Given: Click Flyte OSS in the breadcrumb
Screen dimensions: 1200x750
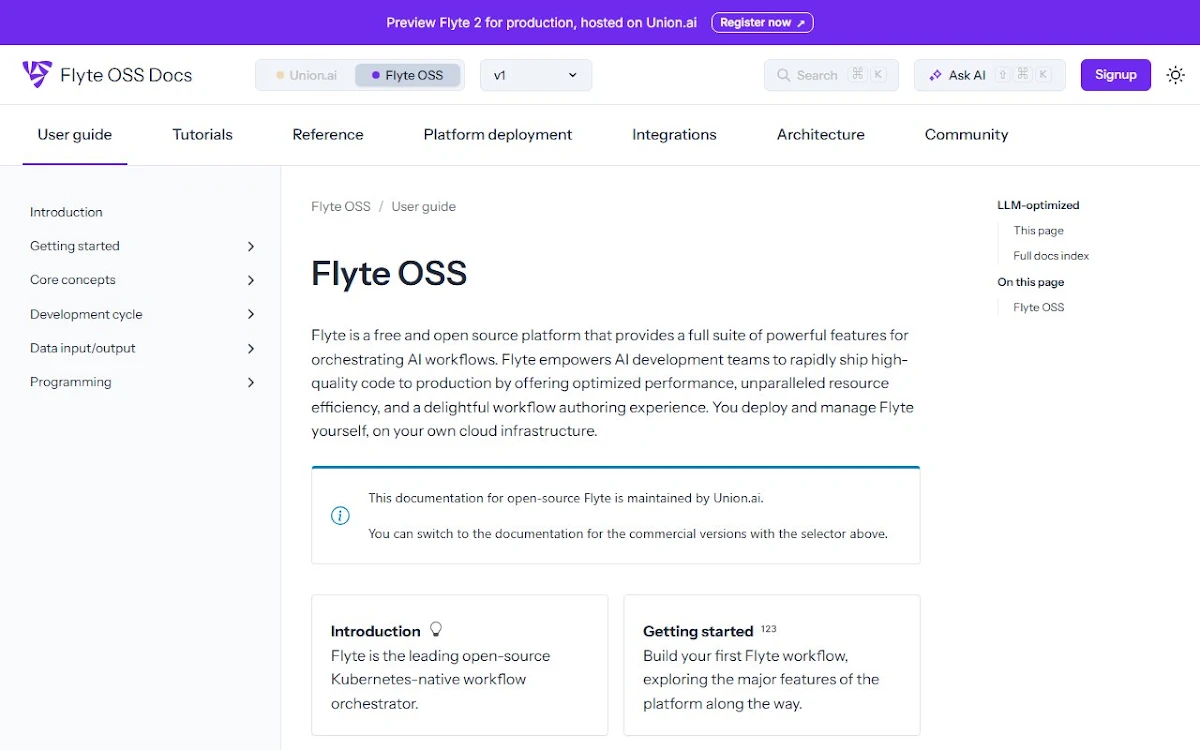Looking at the screenshot, I should (x=341, y=206).
